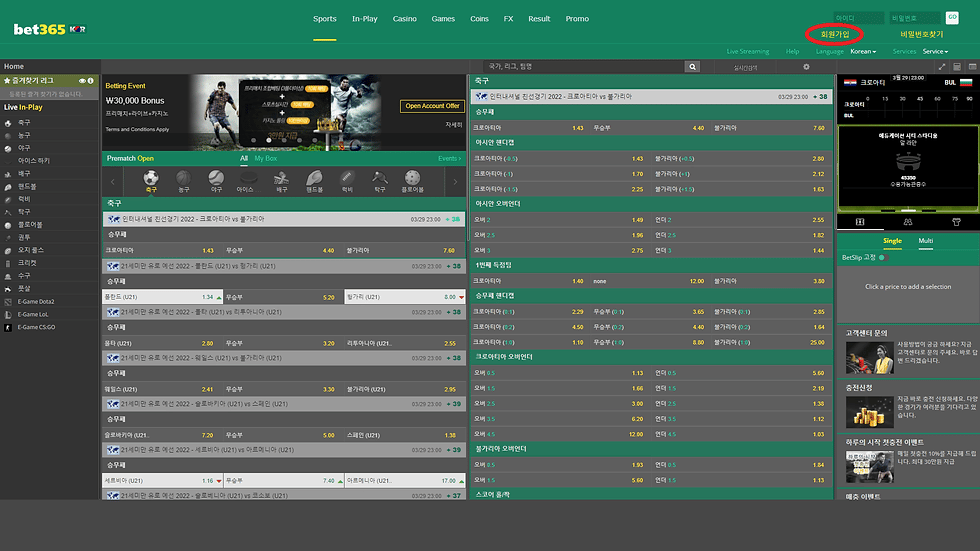Click the 회원가입 sign-up link
Screen dimensions: 980x551
835,34
